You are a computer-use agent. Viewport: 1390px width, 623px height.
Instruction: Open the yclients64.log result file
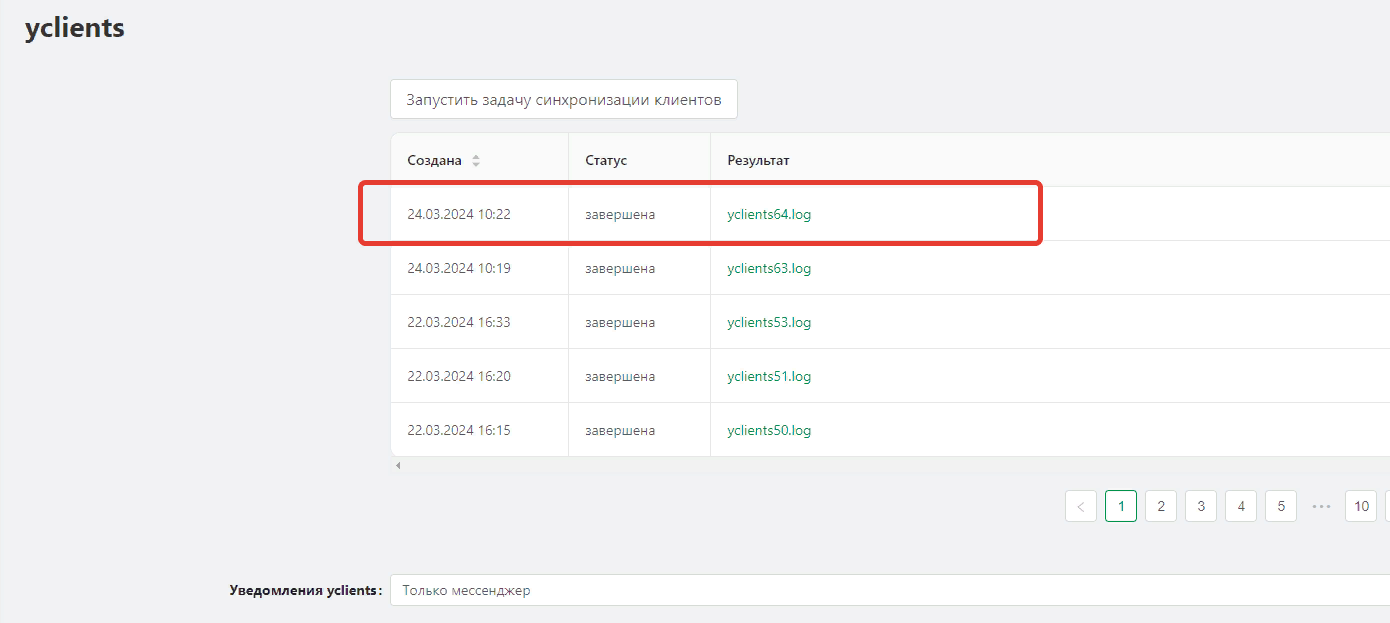coord(769,214)
